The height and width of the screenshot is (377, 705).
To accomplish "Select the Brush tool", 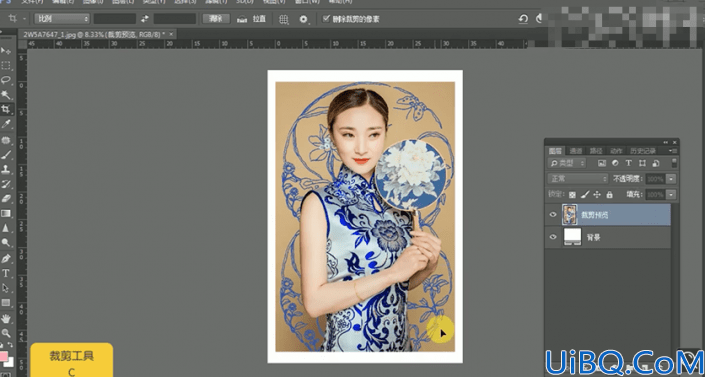I will 6,155.
